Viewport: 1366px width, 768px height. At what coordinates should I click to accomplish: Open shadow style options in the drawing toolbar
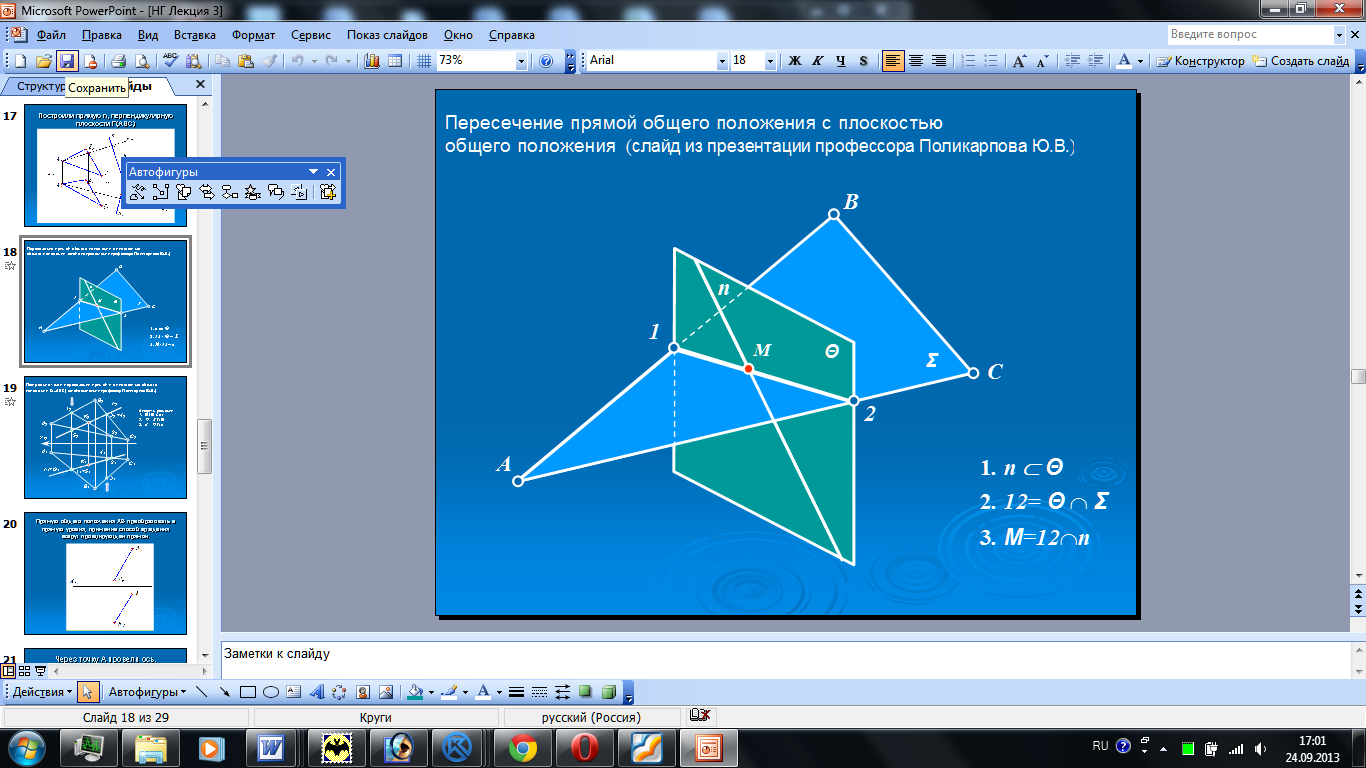pyautogui.click(x=586, y=692)
